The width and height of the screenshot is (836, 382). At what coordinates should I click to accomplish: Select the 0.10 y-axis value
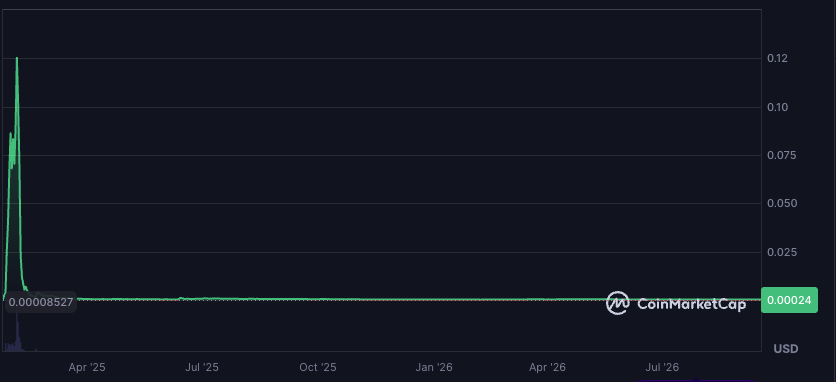pyautogui.click(x=778, y=107)
